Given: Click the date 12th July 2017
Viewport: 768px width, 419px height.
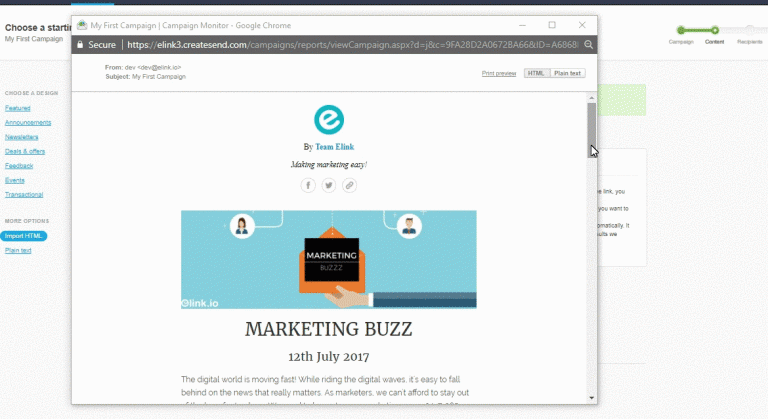Looking at the screenshot, I should 329,357.
